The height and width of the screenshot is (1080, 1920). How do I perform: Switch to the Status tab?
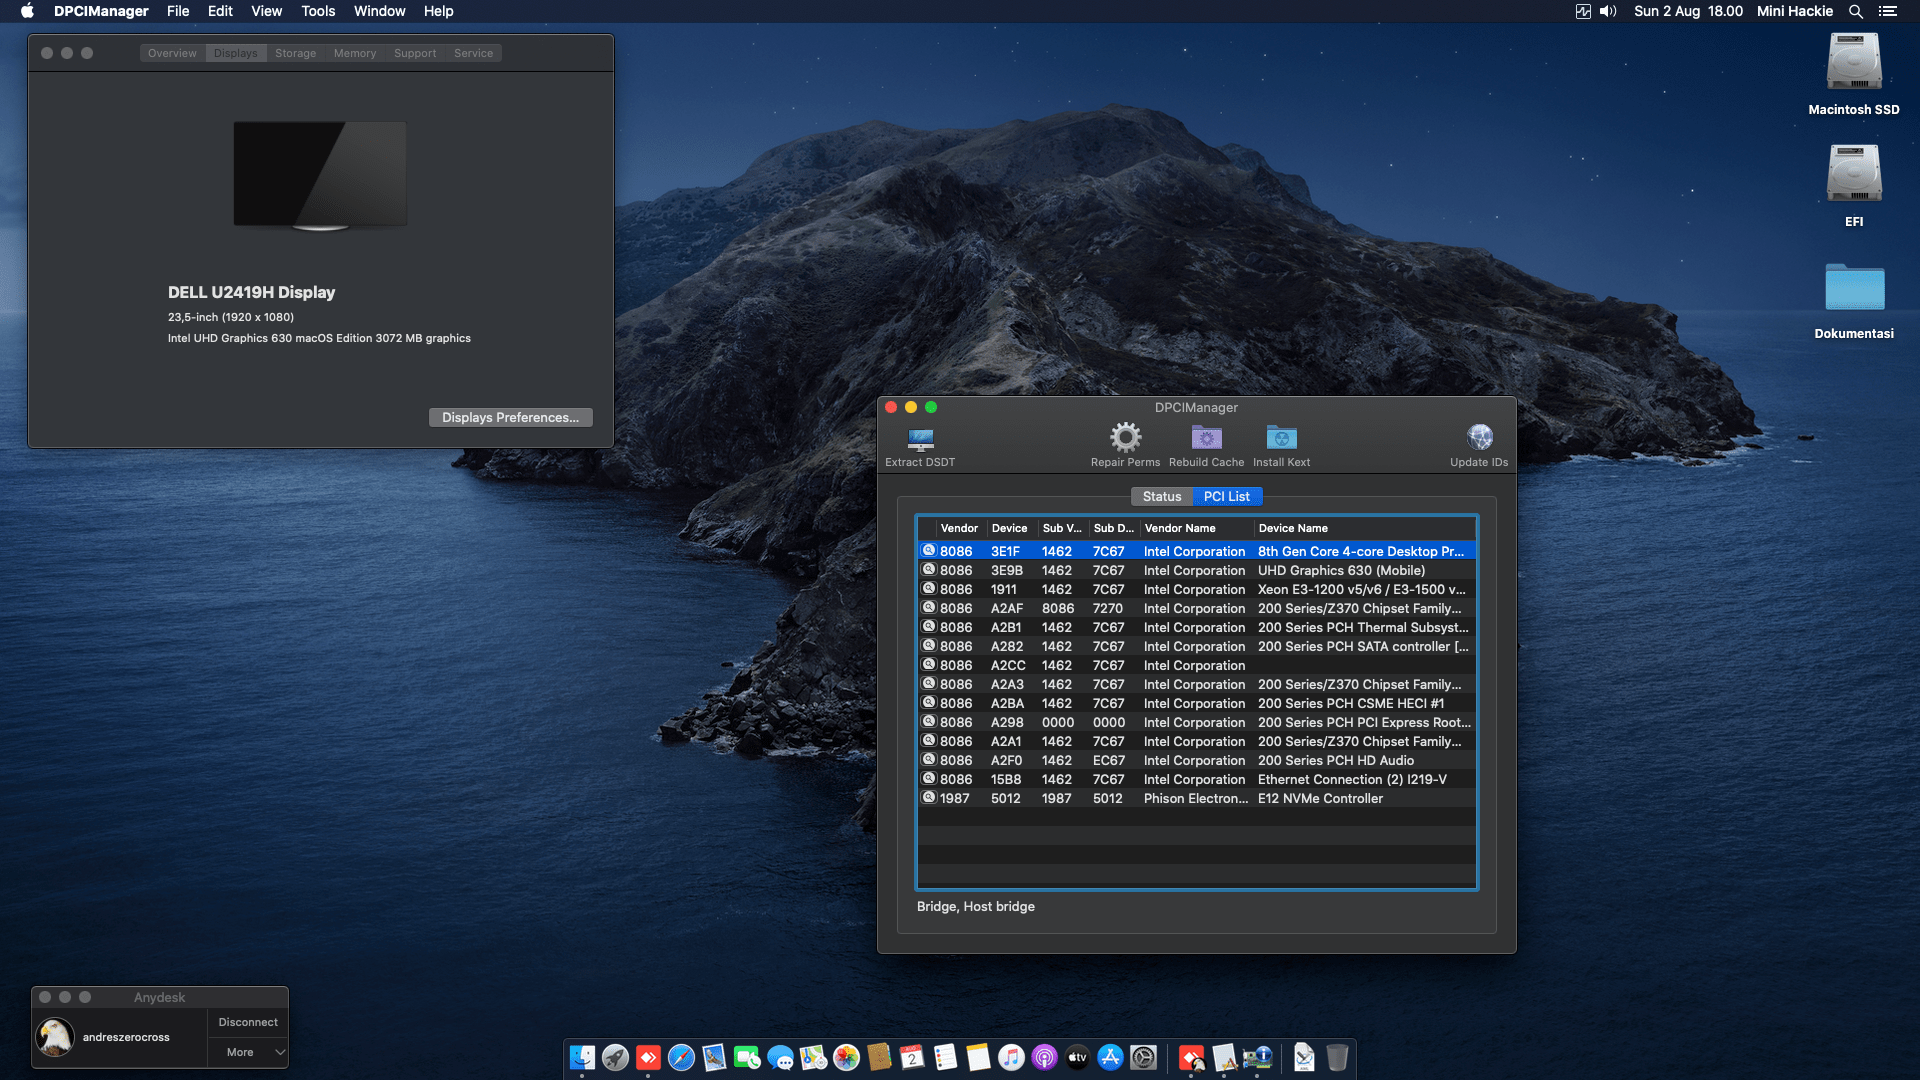[x=1161, y=497]
